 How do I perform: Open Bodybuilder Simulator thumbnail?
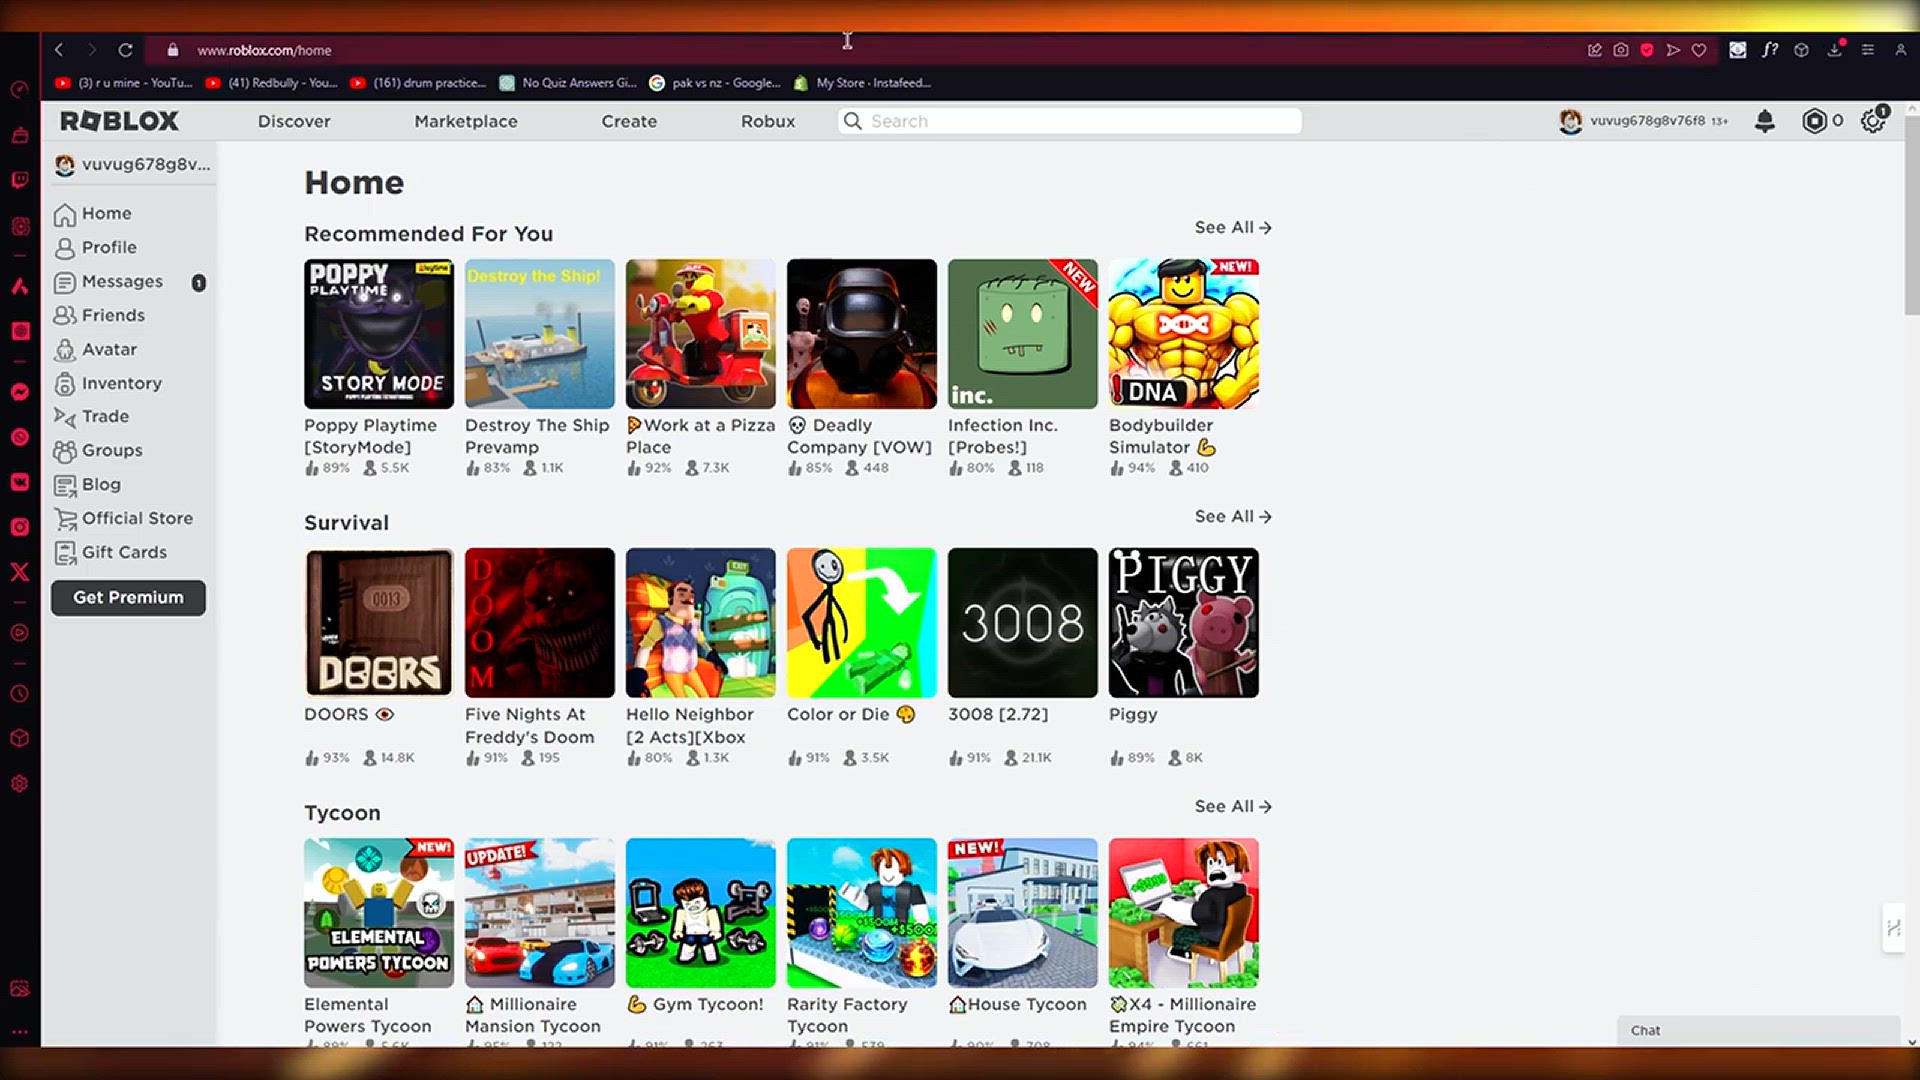point(1184,333)
